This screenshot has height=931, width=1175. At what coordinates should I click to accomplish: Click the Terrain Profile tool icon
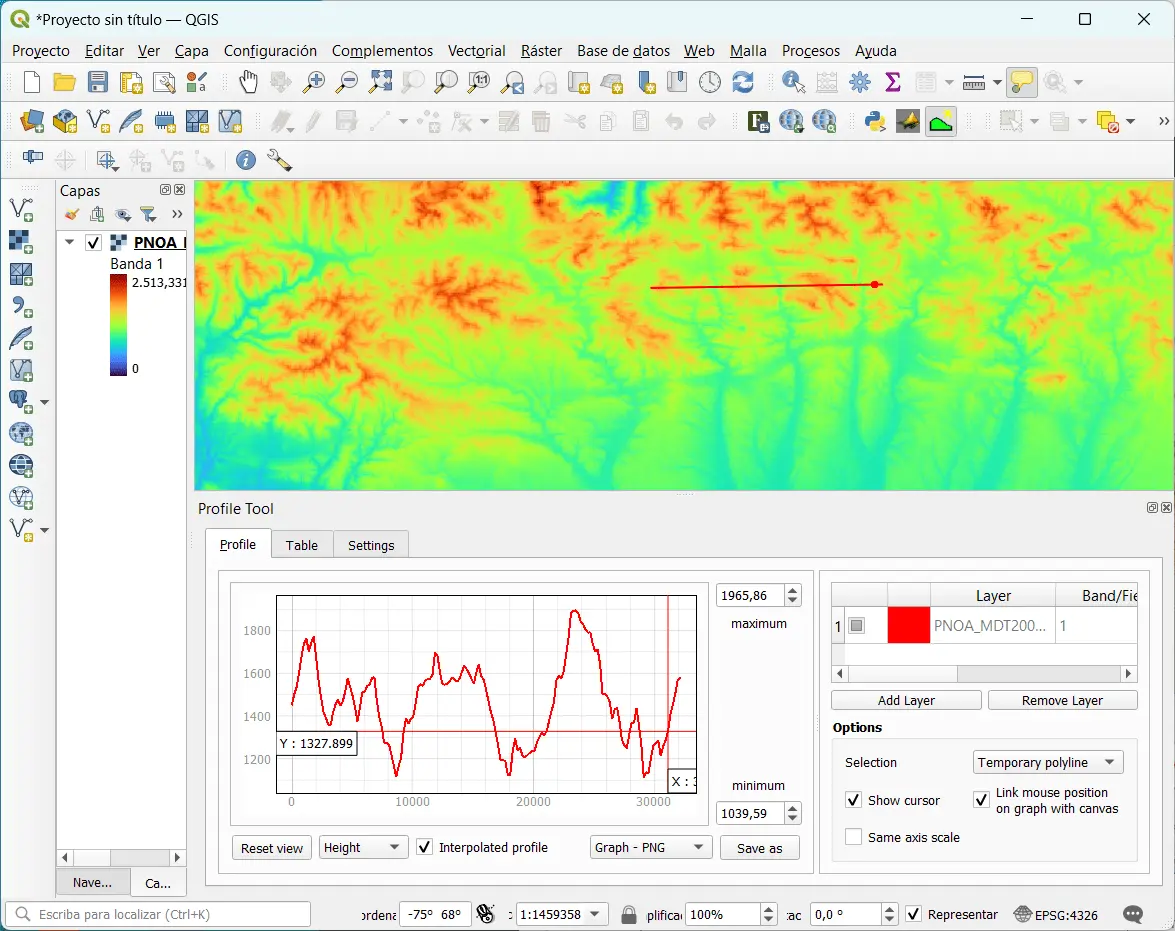(x=940, y=121)
